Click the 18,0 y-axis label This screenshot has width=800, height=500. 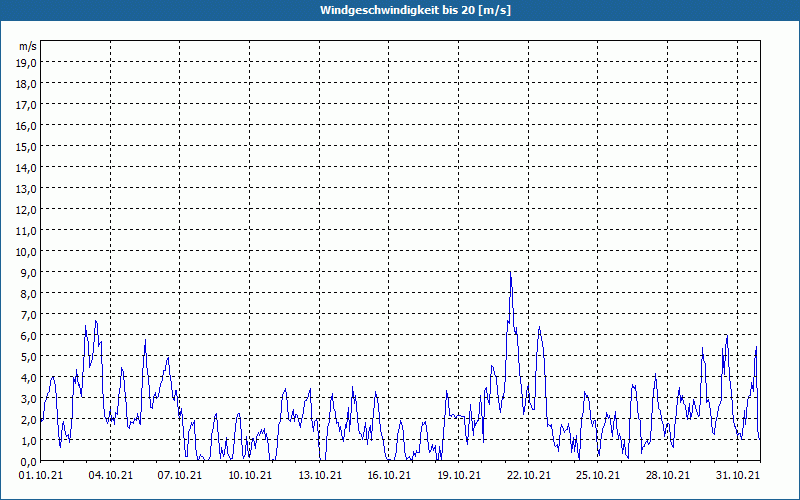click(27, 84)
